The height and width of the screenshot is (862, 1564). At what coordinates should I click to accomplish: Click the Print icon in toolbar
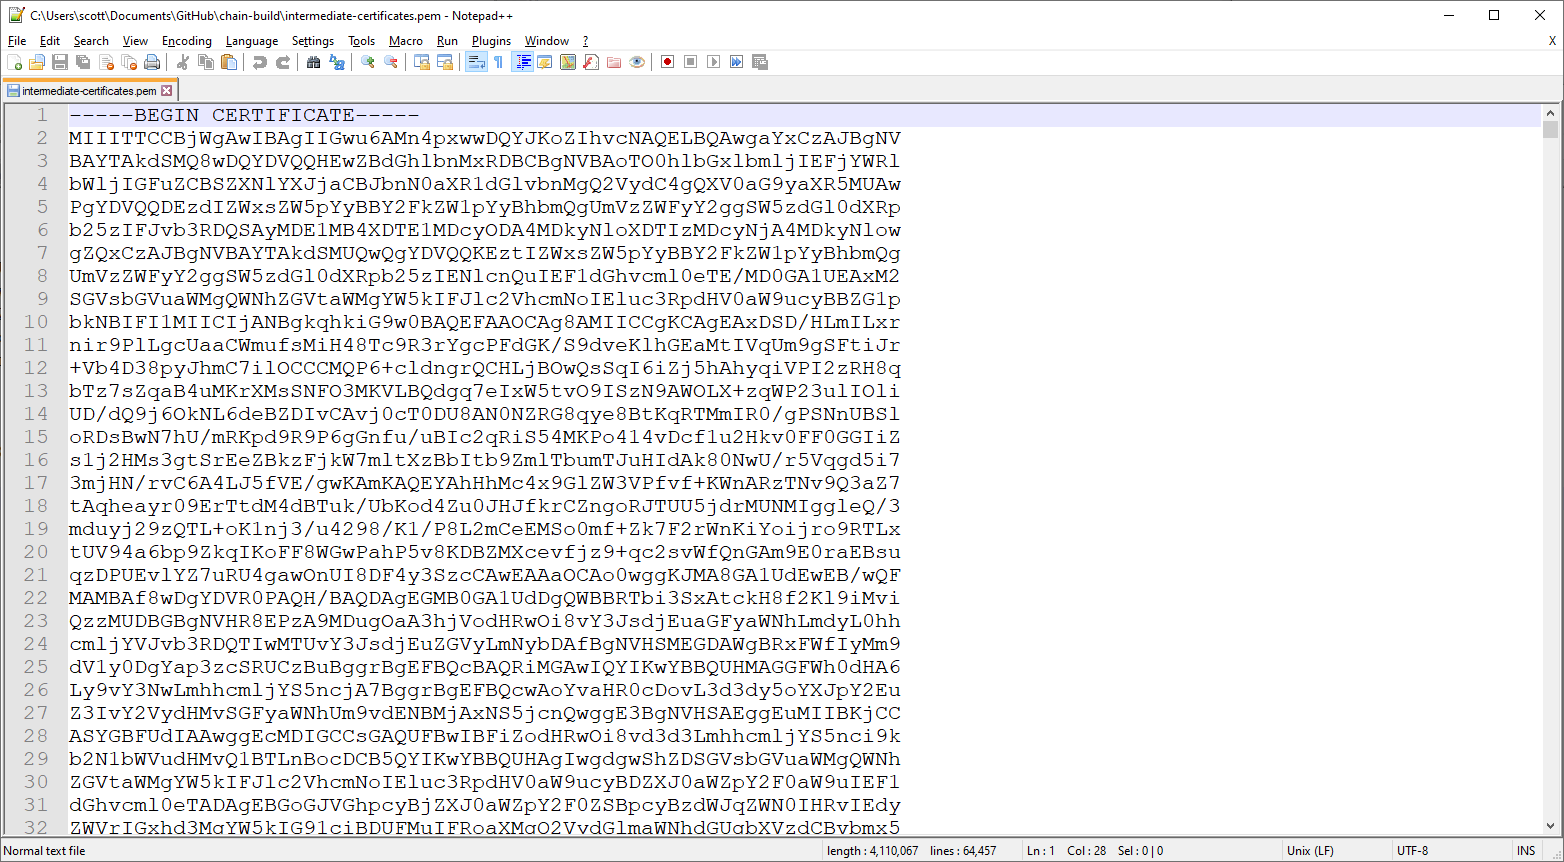point(152,62)
